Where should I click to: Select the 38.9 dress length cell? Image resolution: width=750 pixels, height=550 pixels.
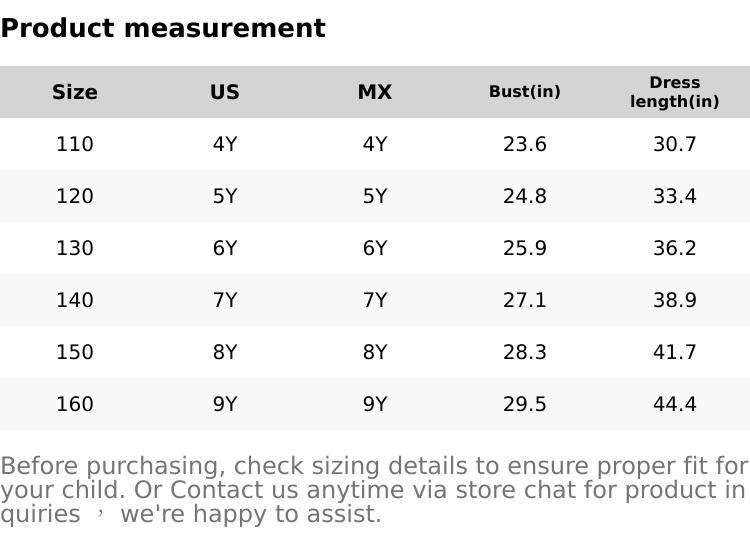tap(675, 300)
